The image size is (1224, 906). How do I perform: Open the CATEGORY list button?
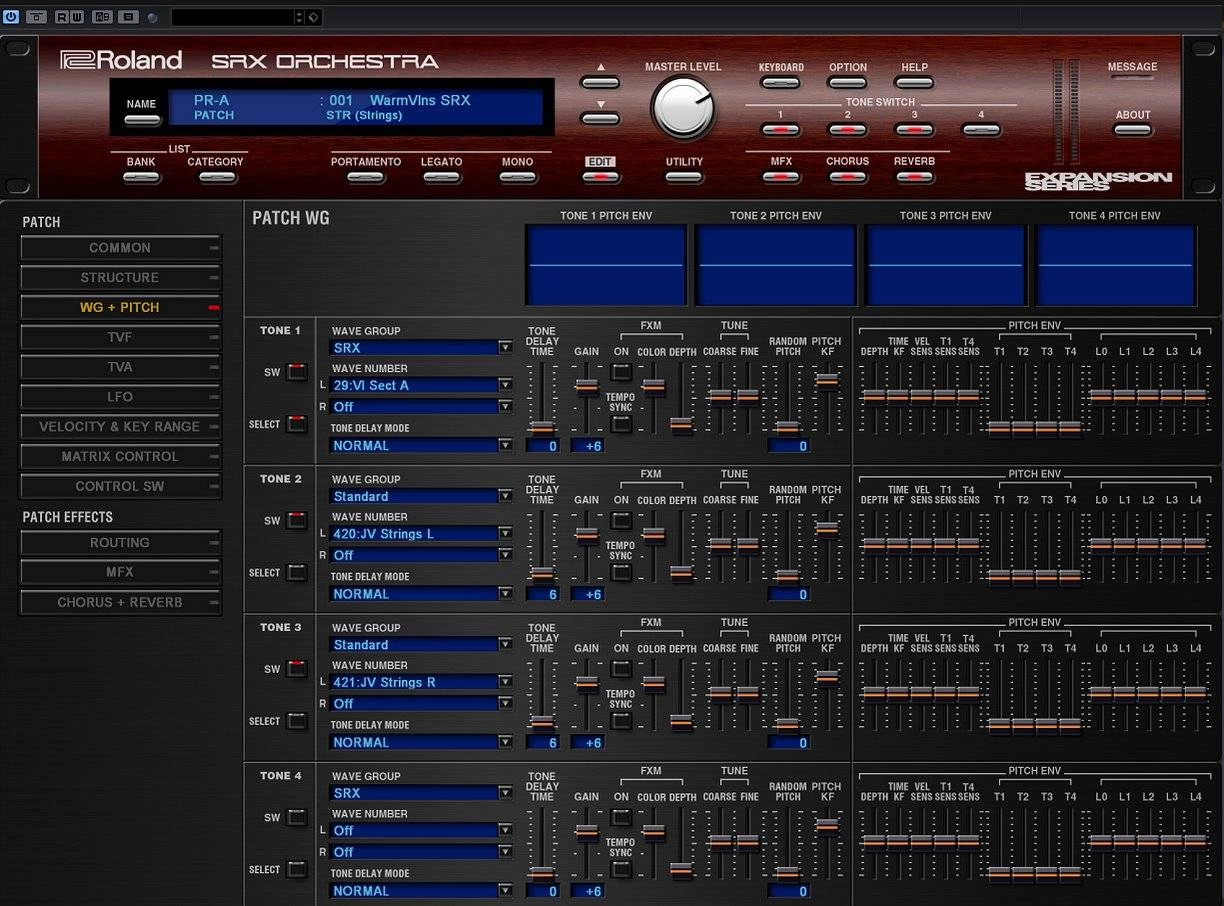click(215, 178)
